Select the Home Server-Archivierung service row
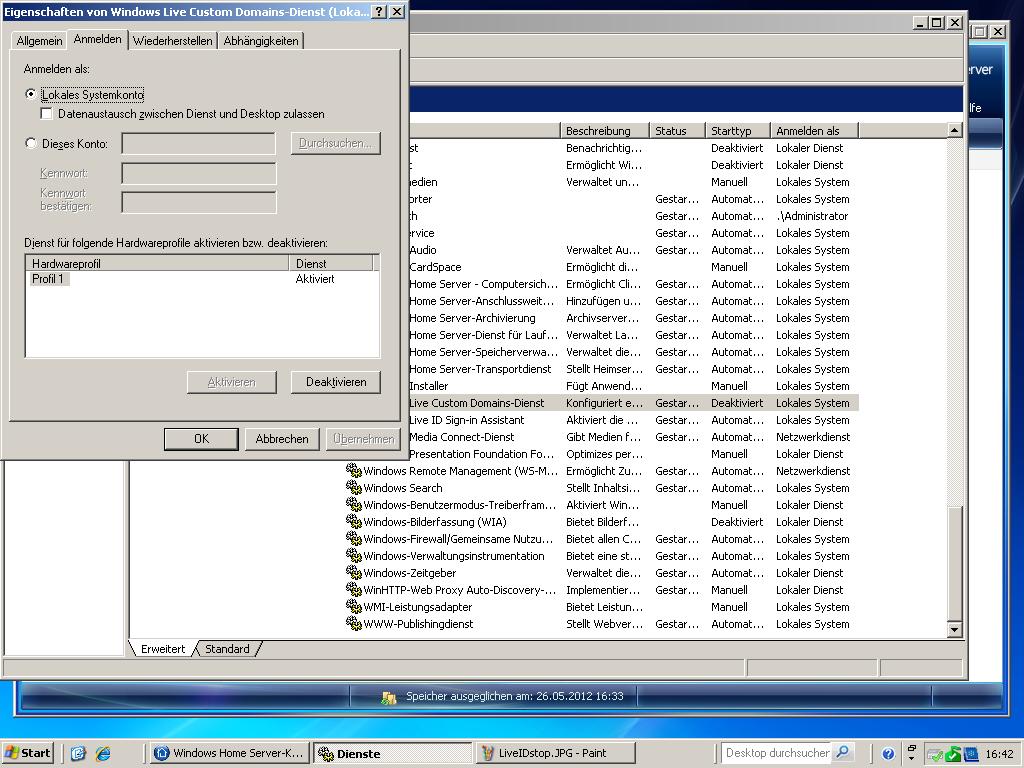This screenshot has width=1024, height=768. [633, 318]
